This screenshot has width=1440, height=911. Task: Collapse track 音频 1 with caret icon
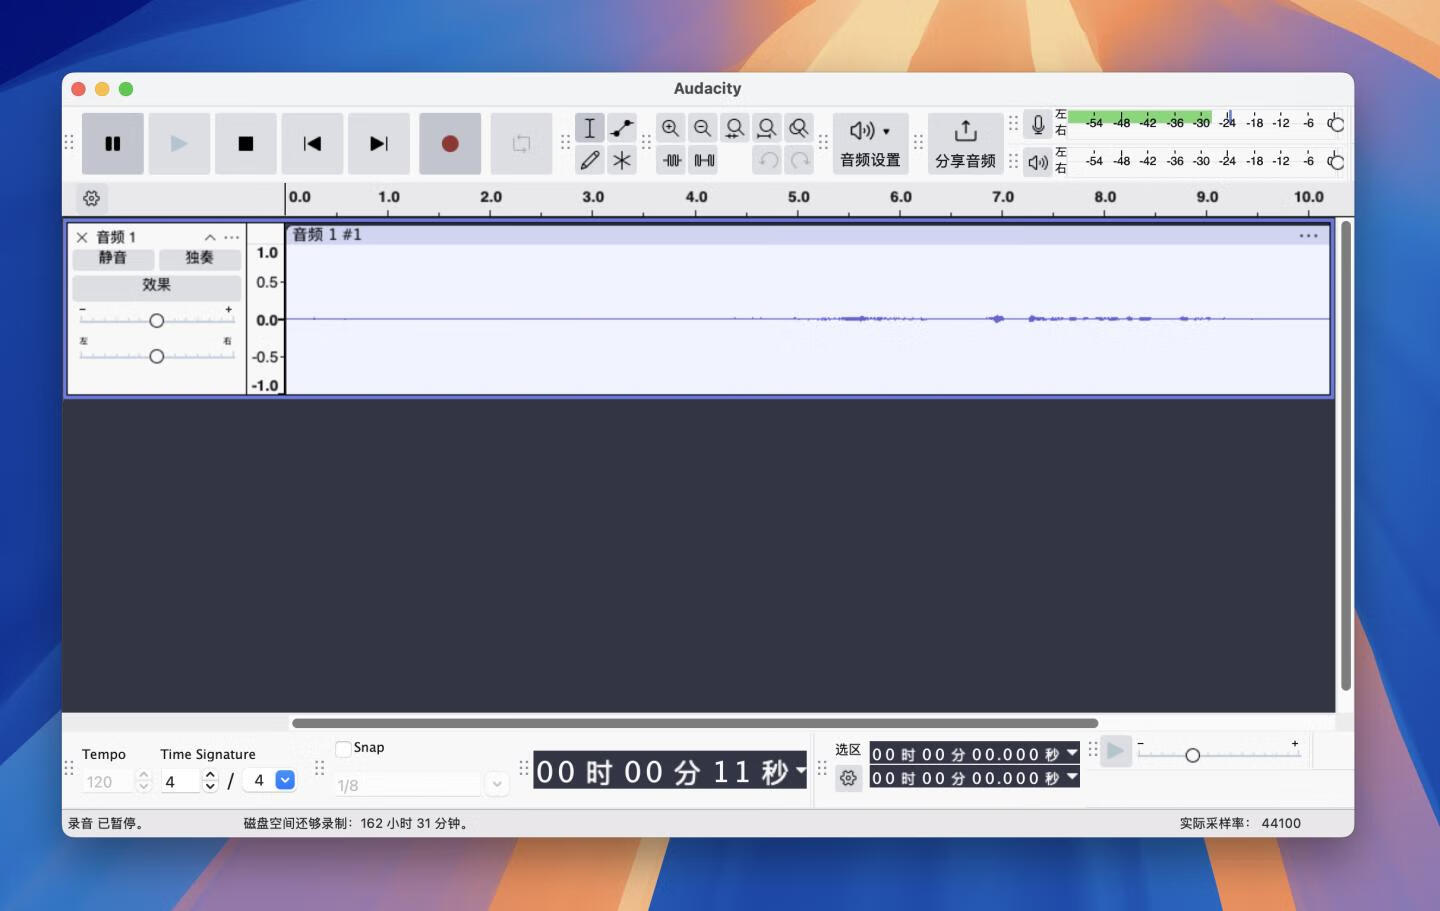click(210, 237)
